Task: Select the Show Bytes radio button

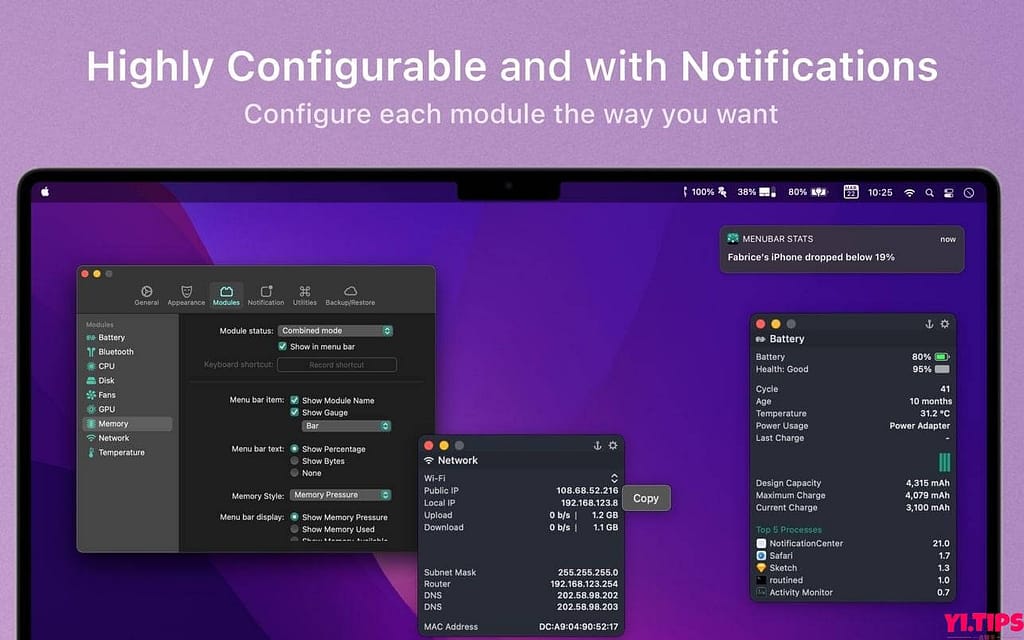Action: click(x=294, y=461)
